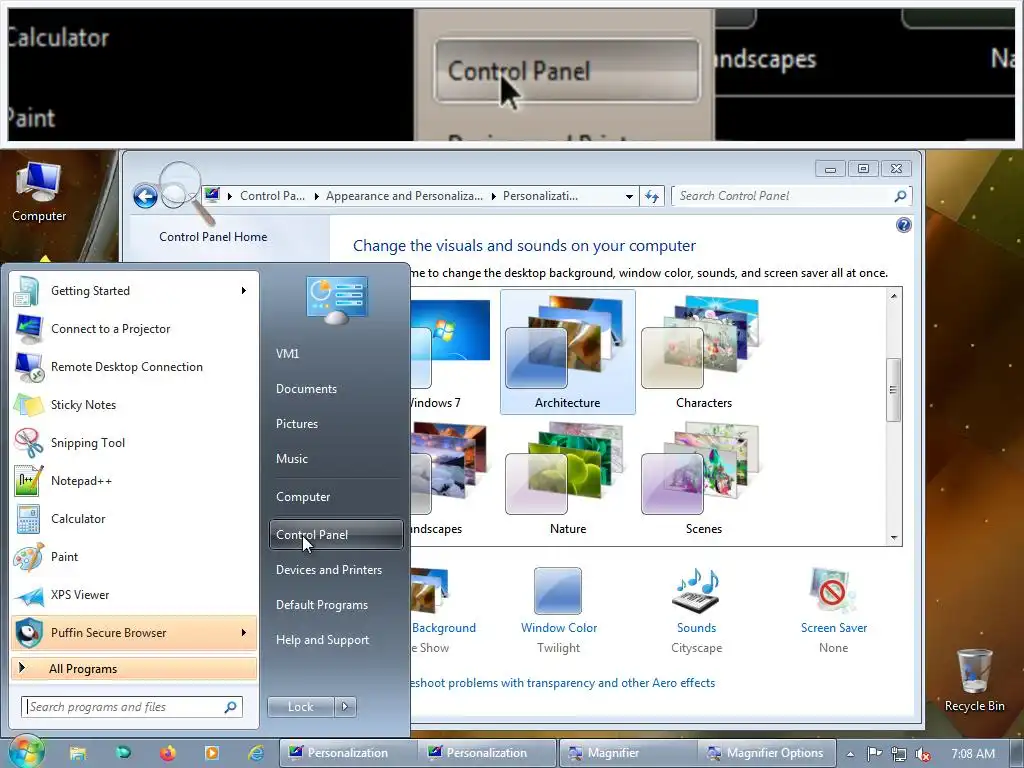Expand All Programs list
Screen dimensions: 1024x768
click(x=134, y=669)
